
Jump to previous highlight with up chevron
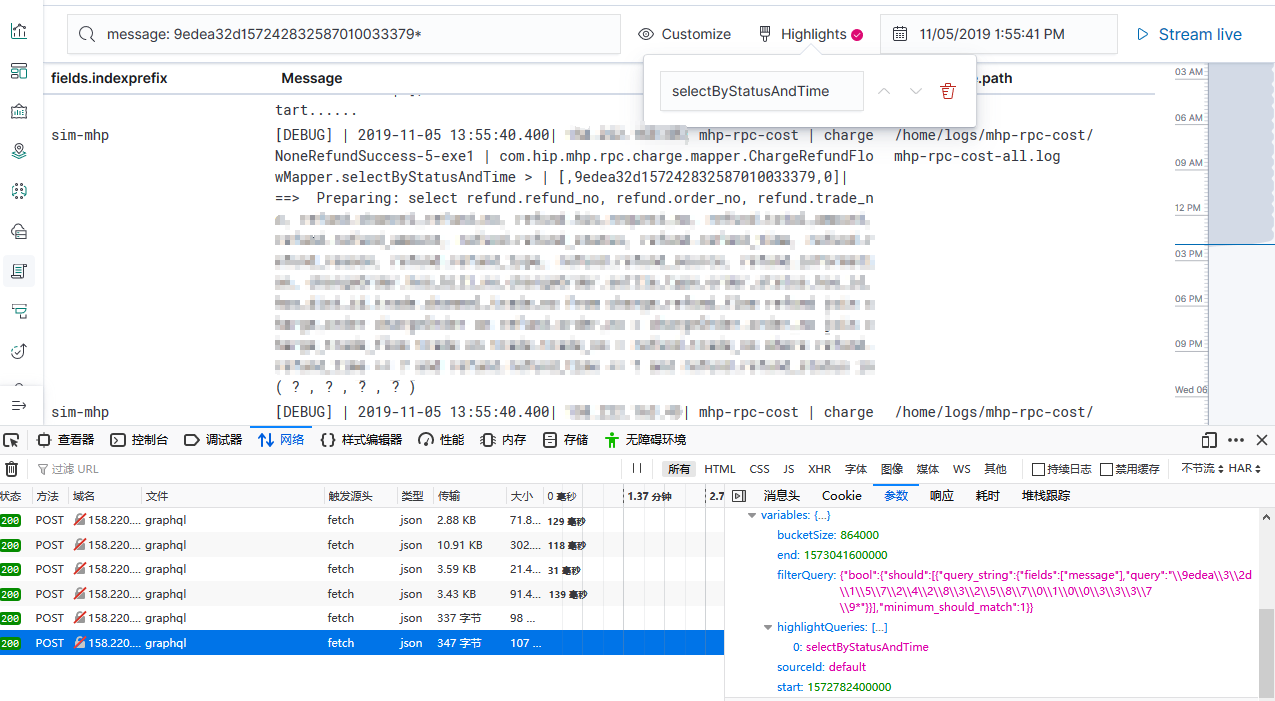tap(884, 91)
